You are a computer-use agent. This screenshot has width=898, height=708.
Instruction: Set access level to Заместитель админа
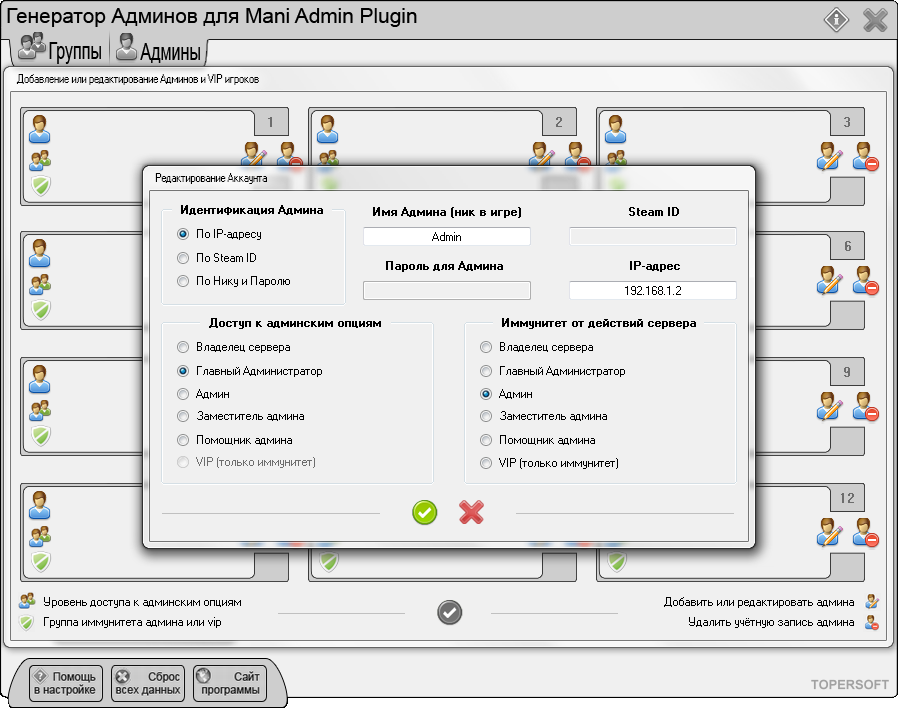(241, 416)
